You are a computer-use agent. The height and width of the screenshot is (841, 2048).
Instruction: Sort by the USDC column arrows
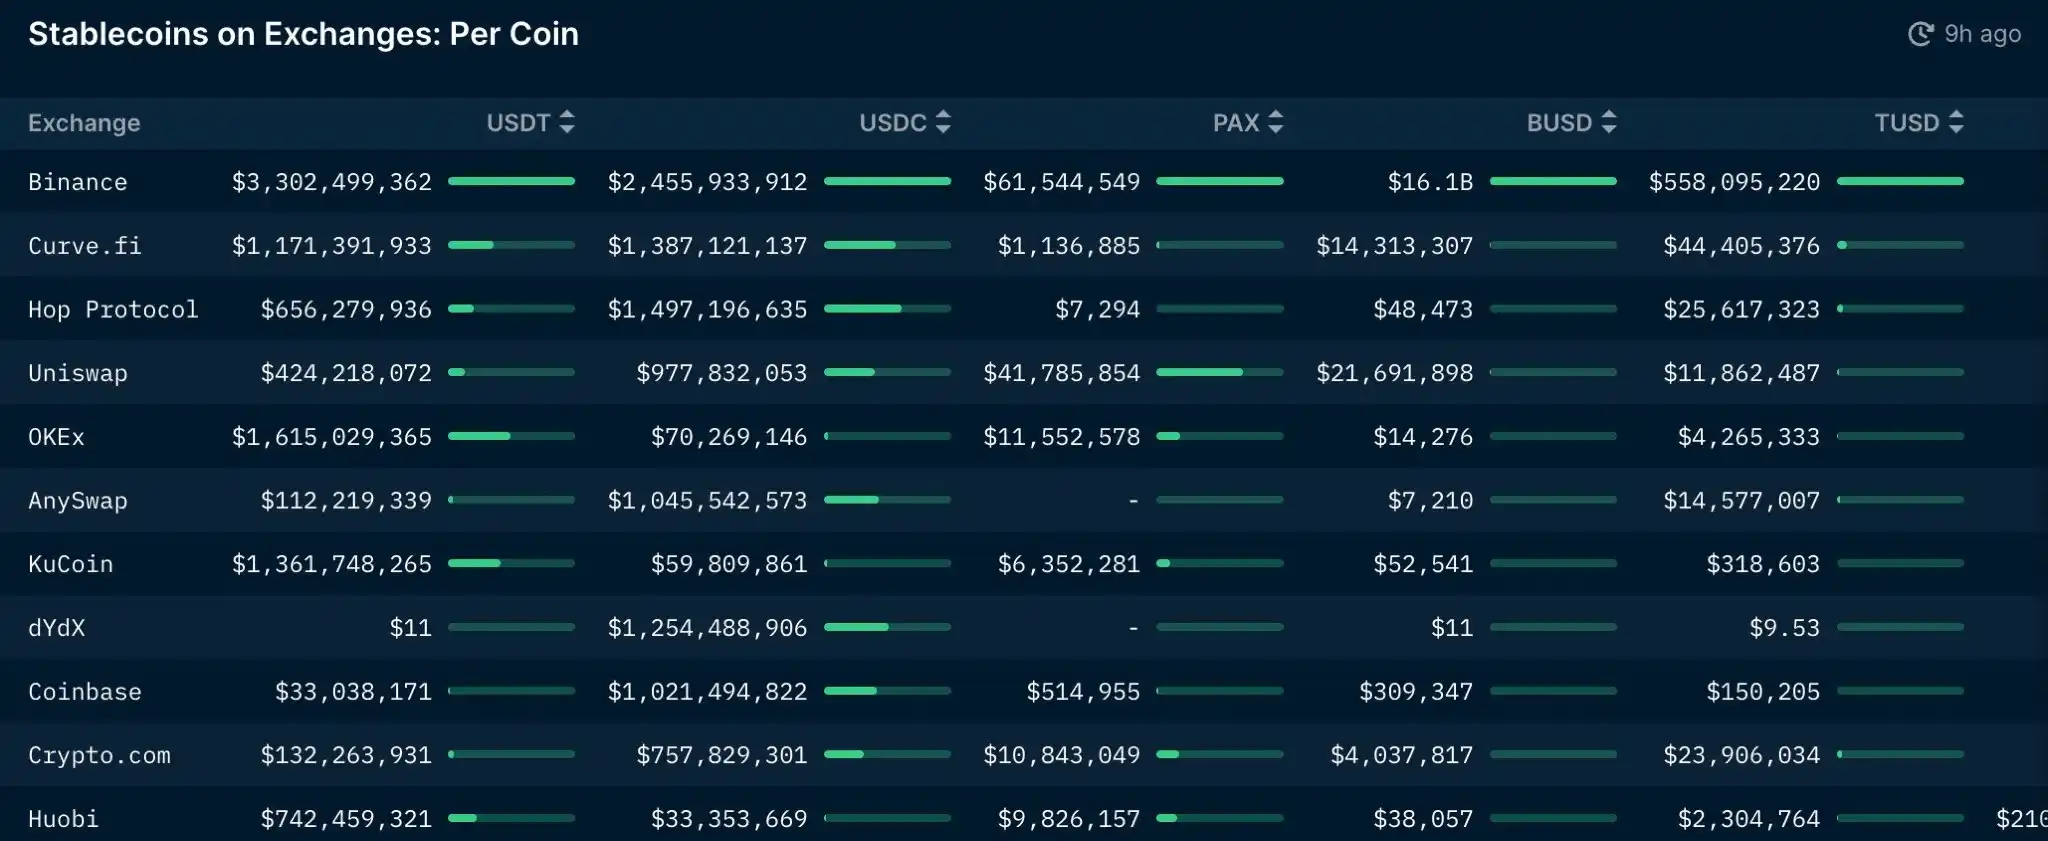click(x=943, y=123)
